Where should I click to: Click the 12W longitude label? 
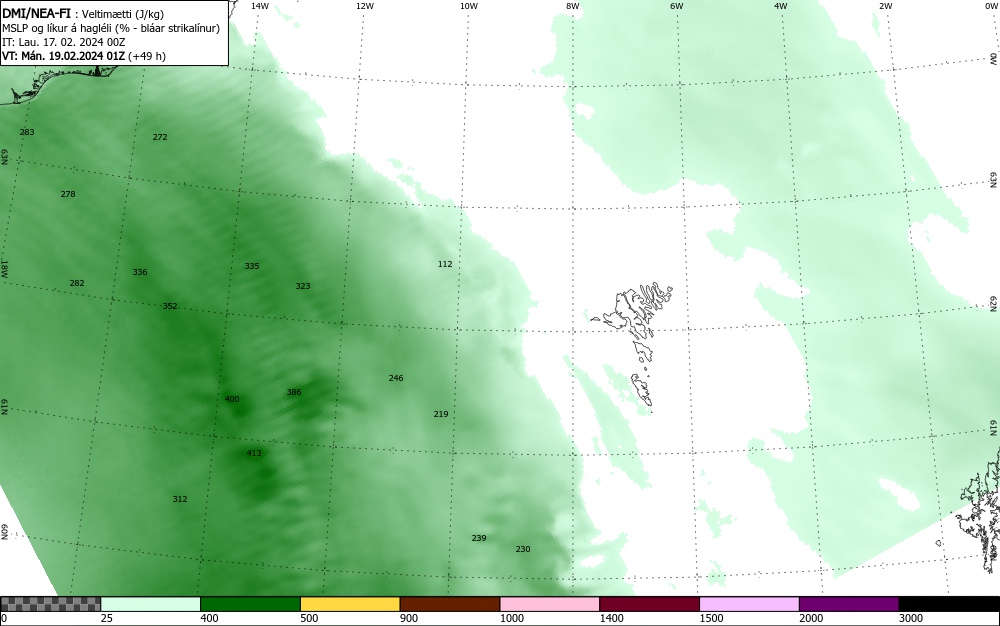tap(365, 6)
